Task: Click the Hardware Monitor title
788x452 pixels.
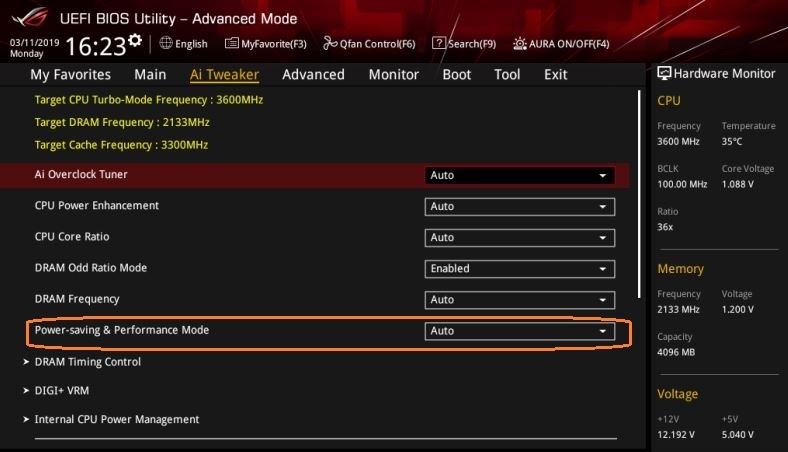Action: [x=724, y=73]
